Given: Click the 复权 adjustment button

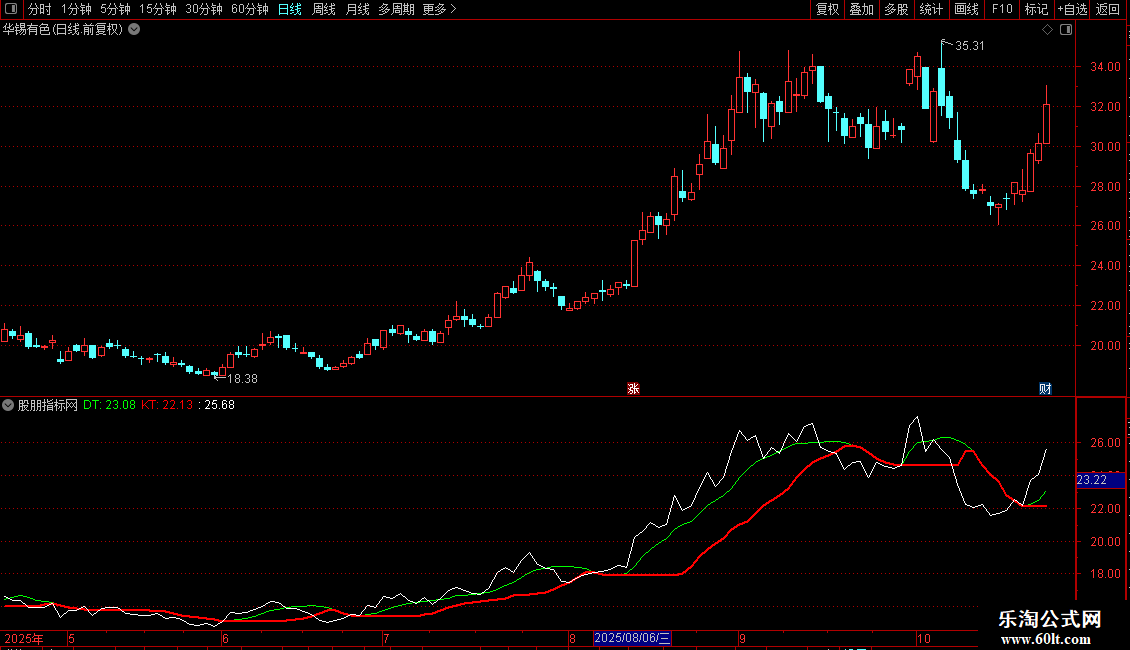Looking at the screenshot, I should [x=827, y=9].
